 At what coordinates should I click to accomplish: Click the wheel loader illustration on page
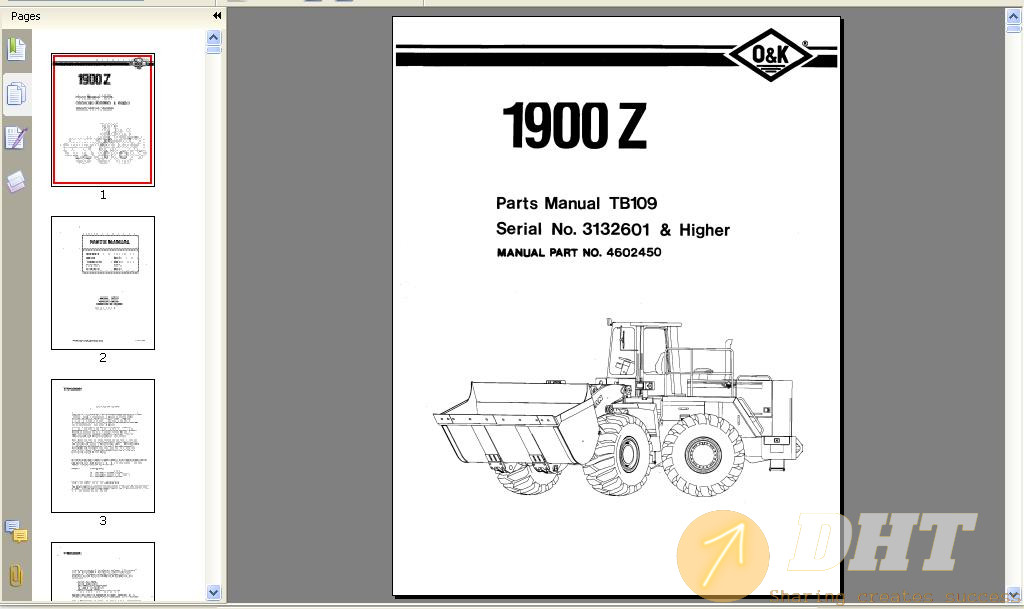[x=618, y=407]
